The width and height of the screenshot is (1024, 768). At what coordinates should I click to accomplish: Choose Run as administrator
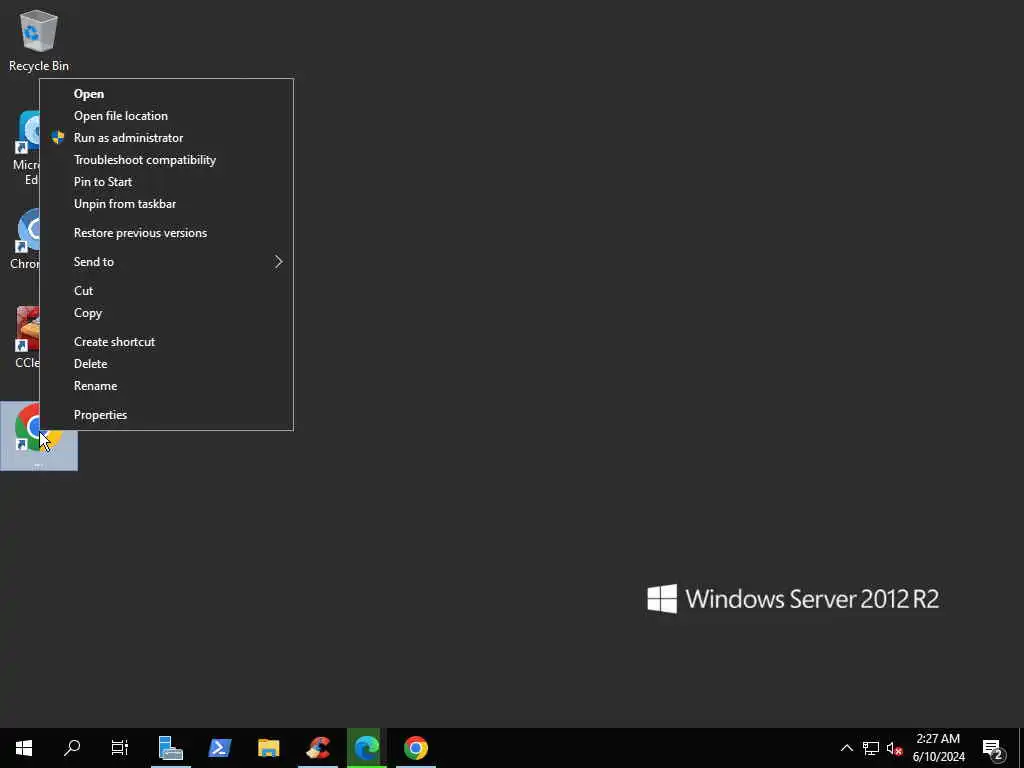click(167, 138)
